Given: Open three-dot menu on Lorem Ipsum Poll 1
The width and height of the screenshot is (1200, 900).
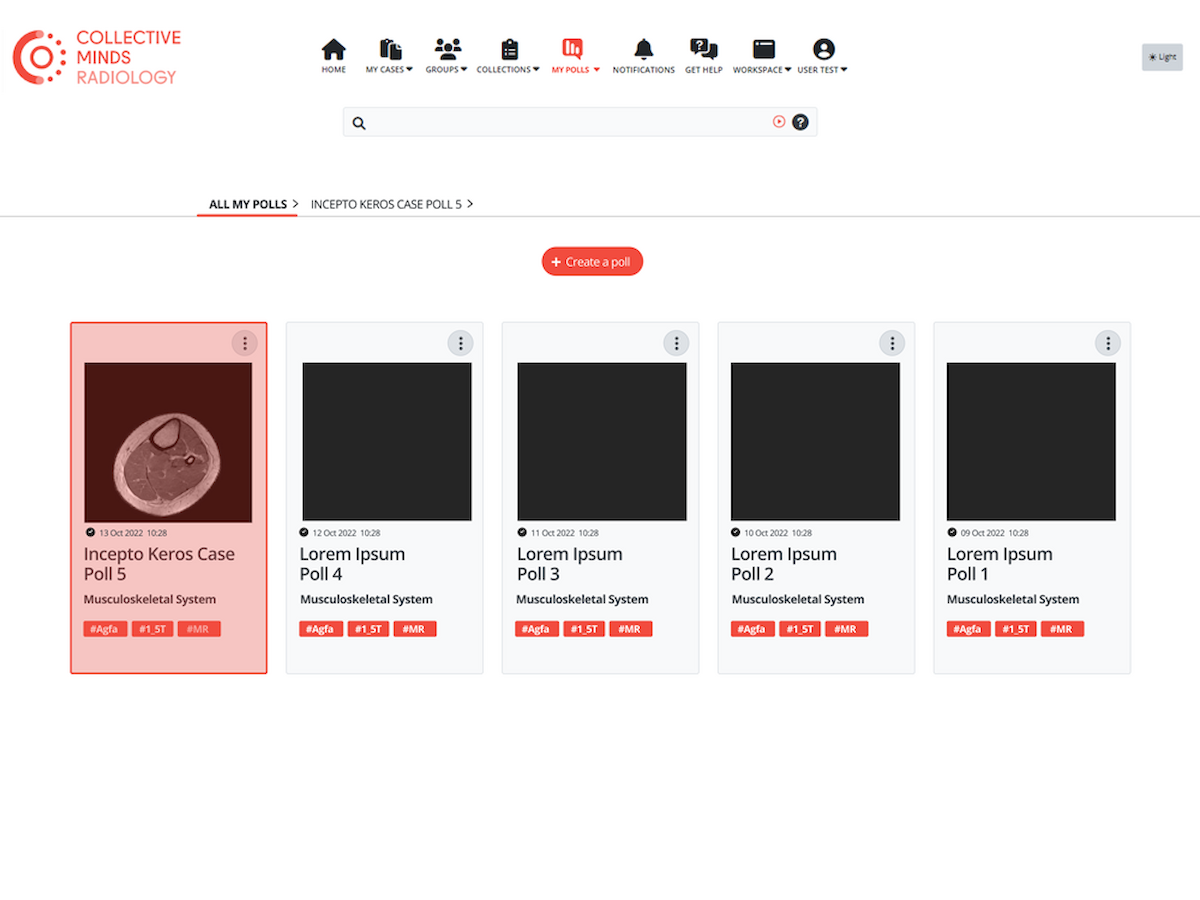Looking at the screenshot, I should coord(1107,343).
